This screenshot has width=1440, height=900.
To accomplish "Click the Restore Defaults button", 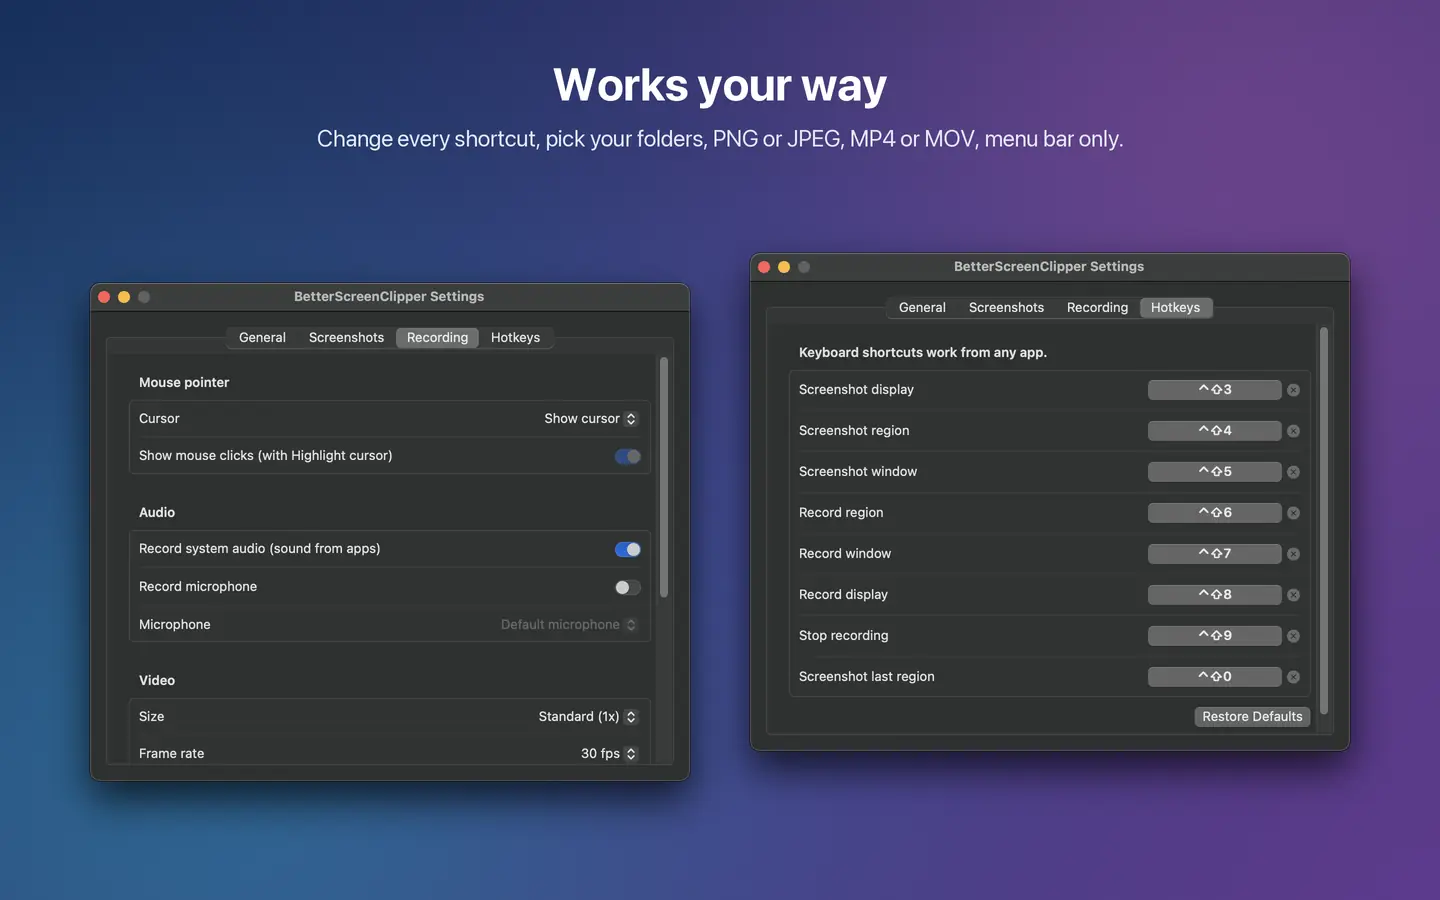I will 1252,717.
